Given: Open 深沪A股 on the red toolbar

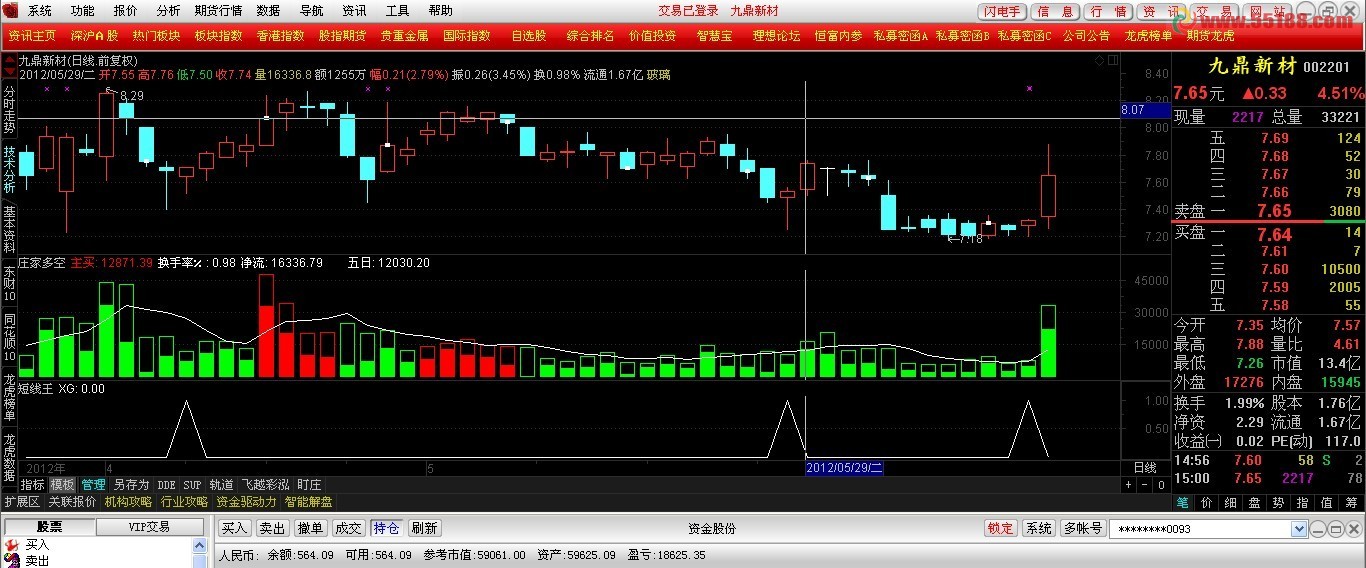Looking at the screenshot, I should pyautogui.click(x=94, y=35).
